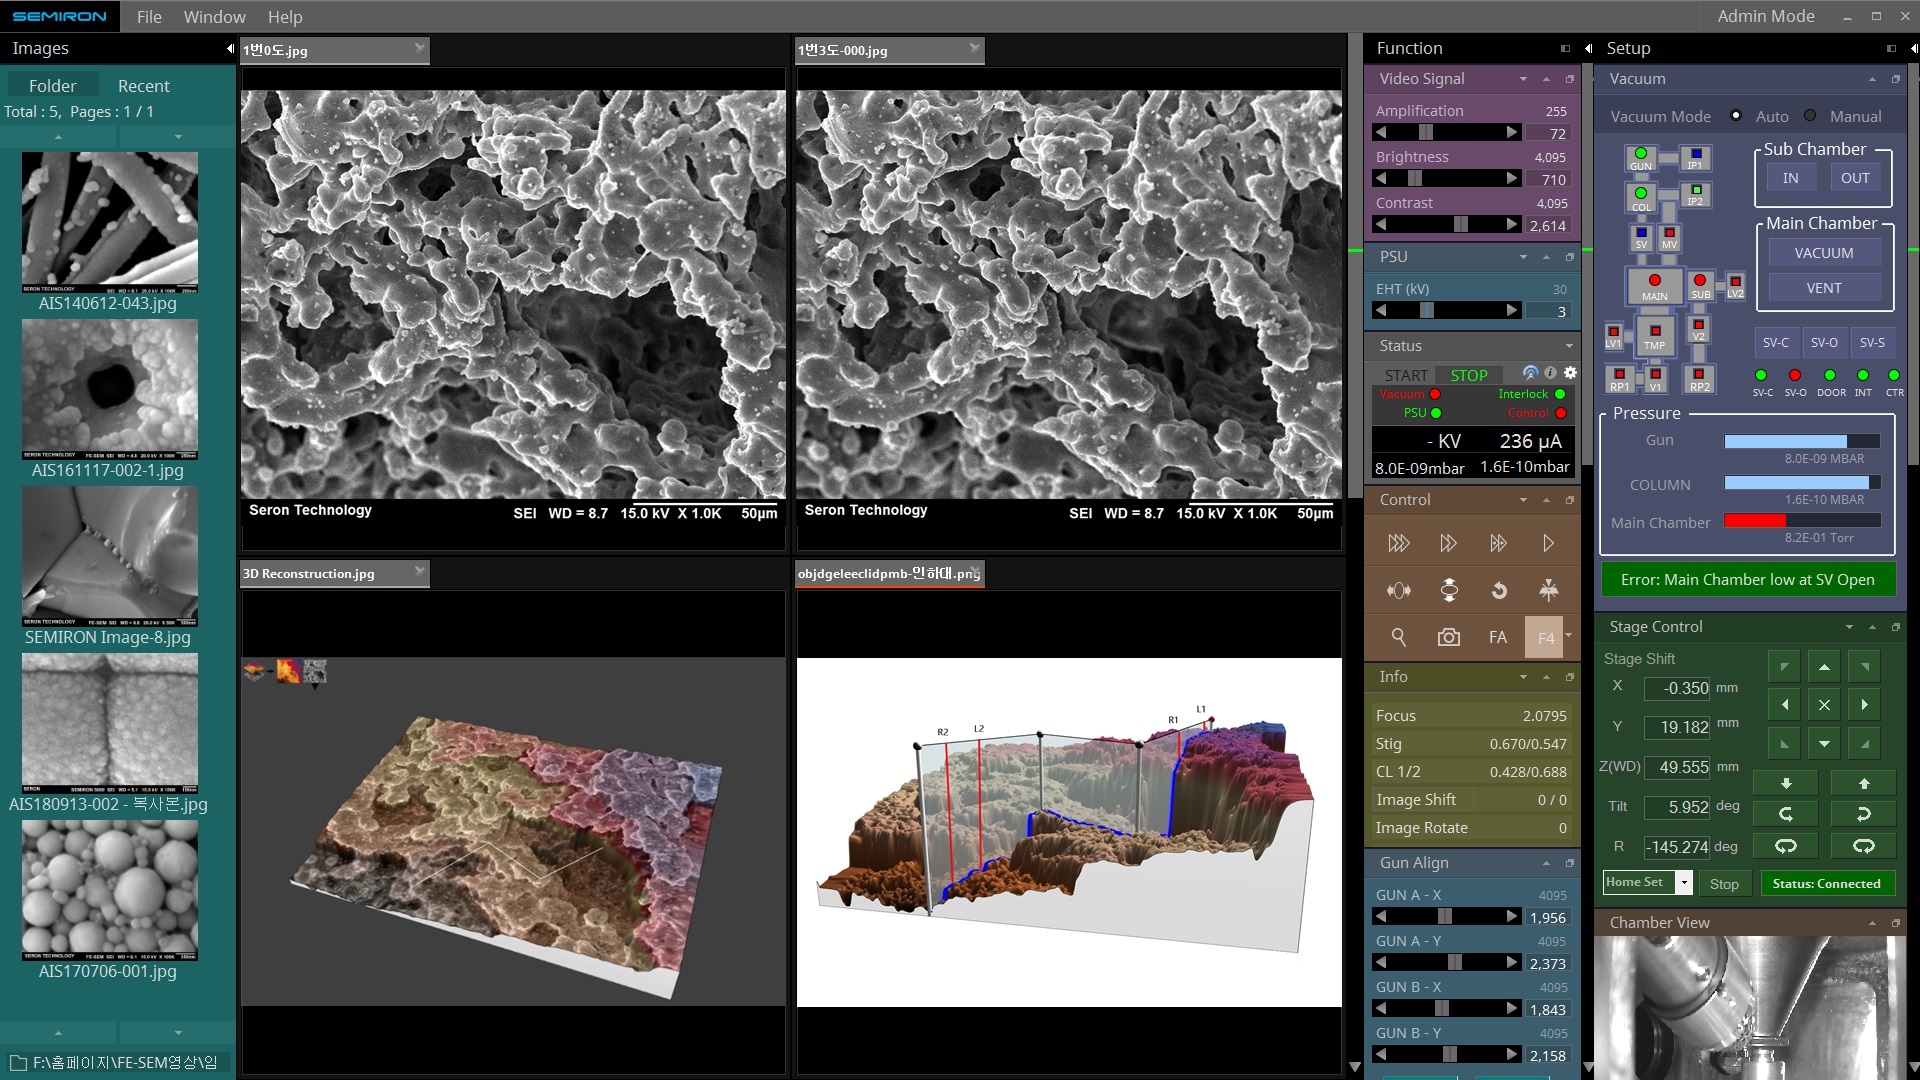The image size is (1920, 1080).
Task: Move stage up with the up arrow
Action: pos(1824,667)
